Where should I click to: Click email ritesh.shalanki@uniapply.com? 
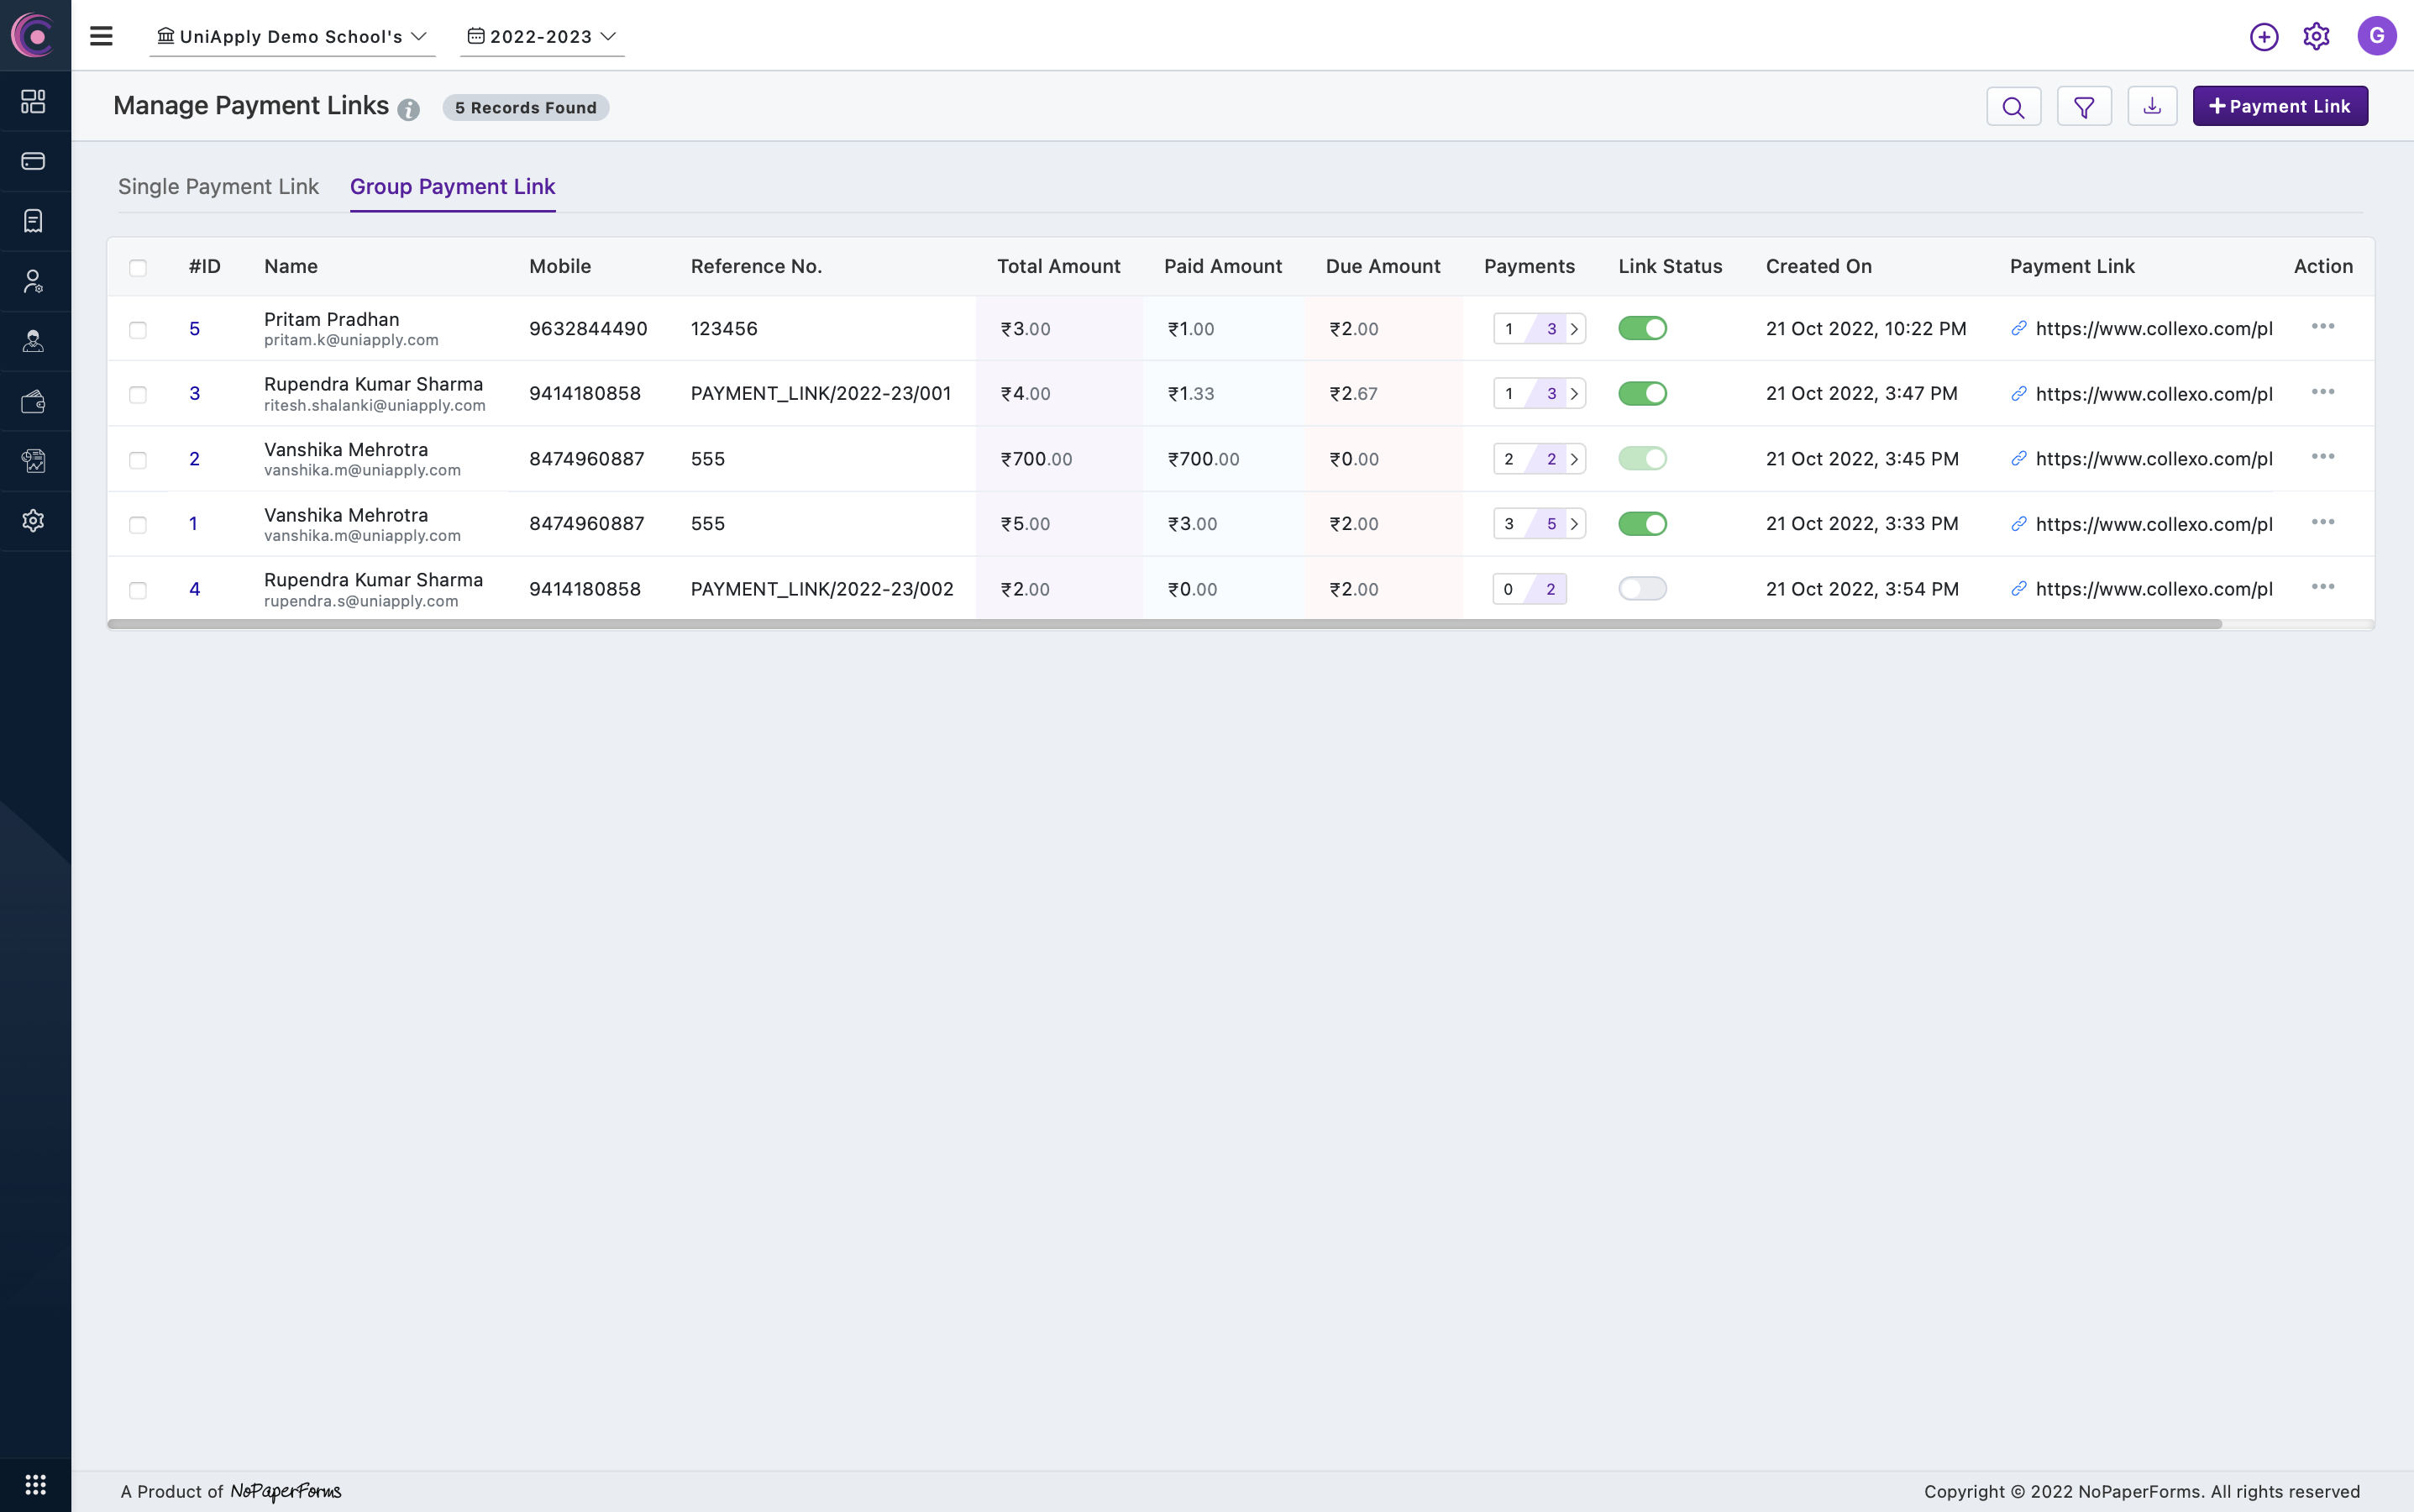[375, 406]
